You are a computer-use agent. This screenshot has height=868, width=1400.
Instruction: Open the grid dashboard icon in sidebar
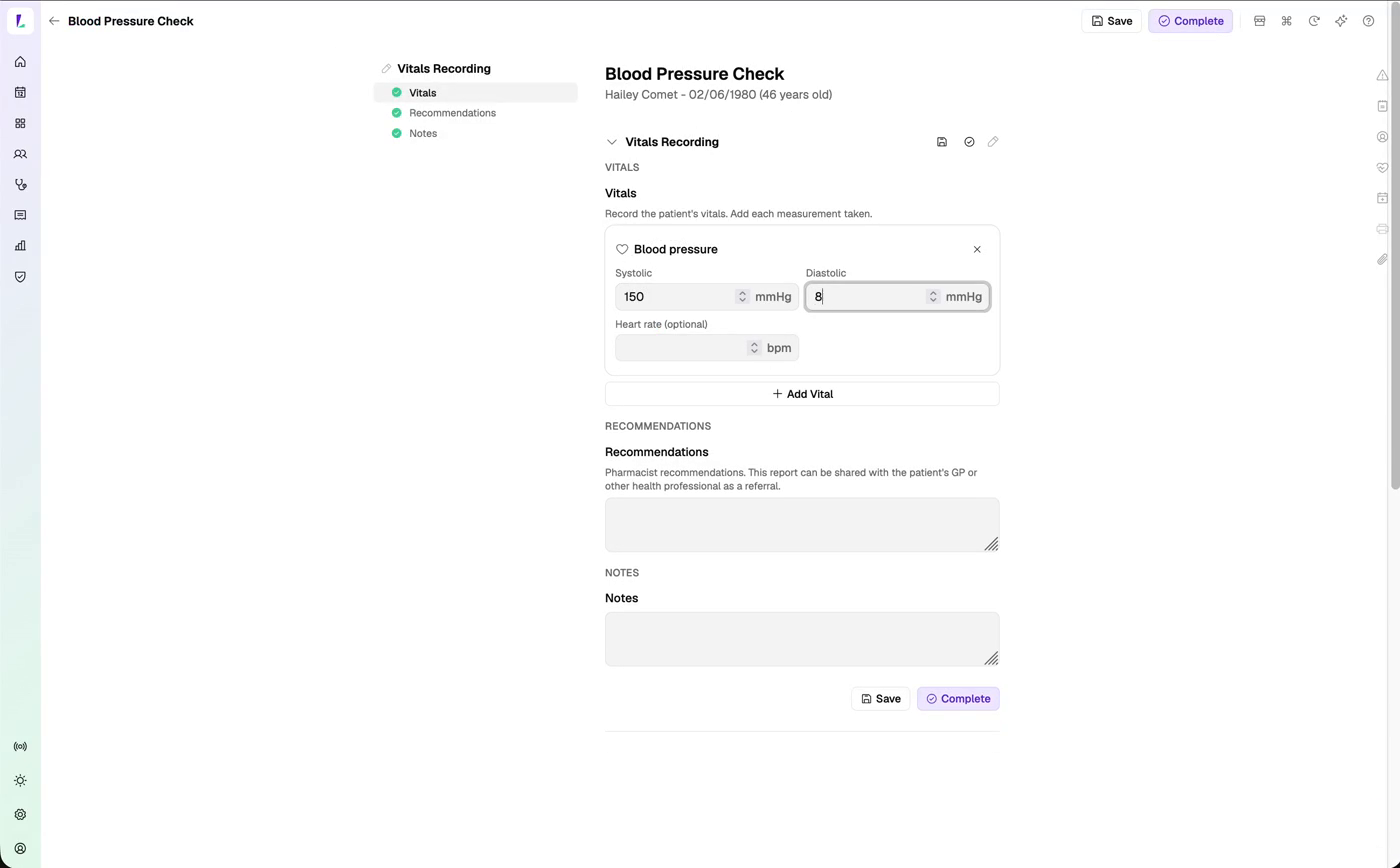pos(20,124)
